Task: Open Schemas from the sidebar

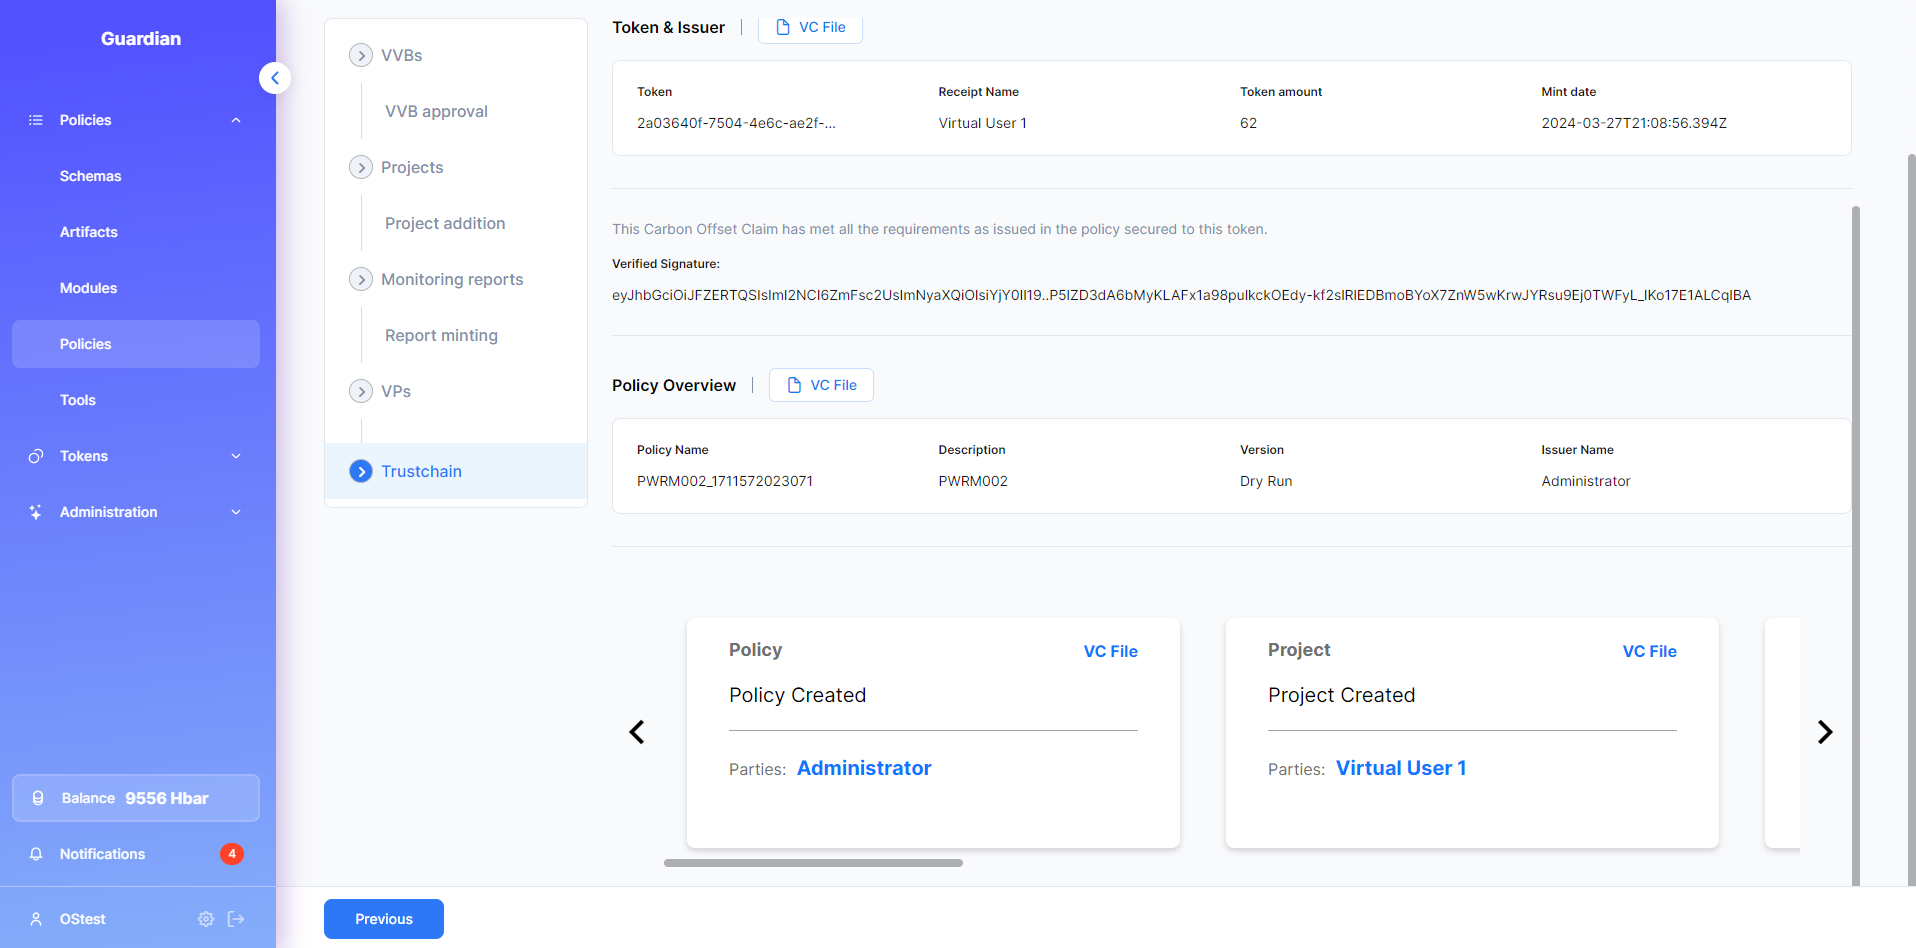Action: click(90, 176)
